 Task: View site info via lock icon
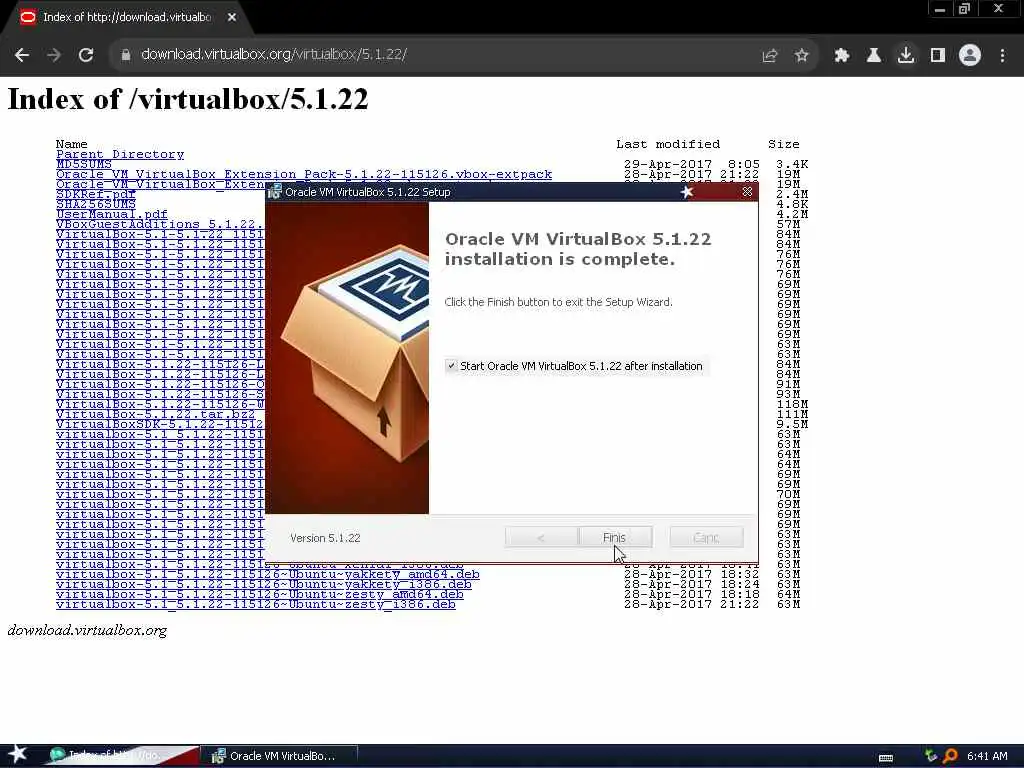125,55
